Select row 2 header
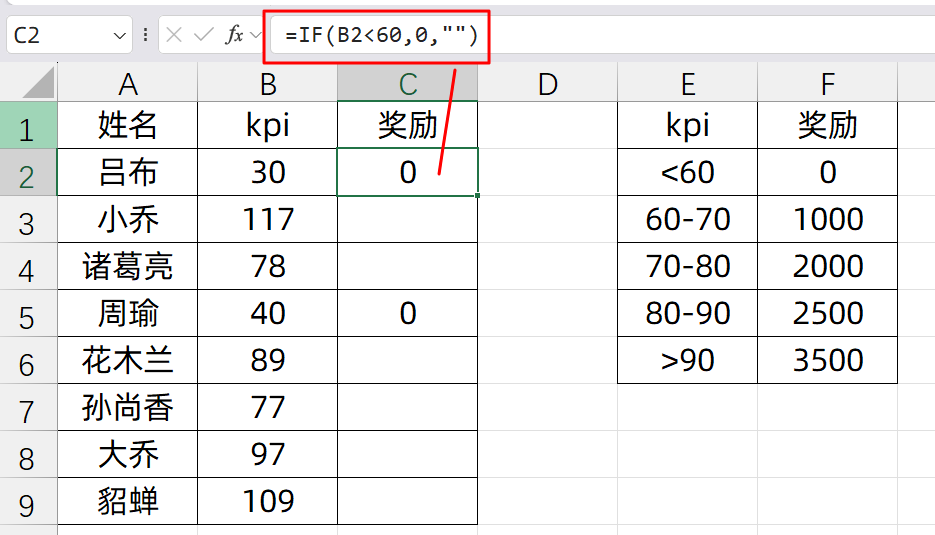935x535 pixels. 28,172
